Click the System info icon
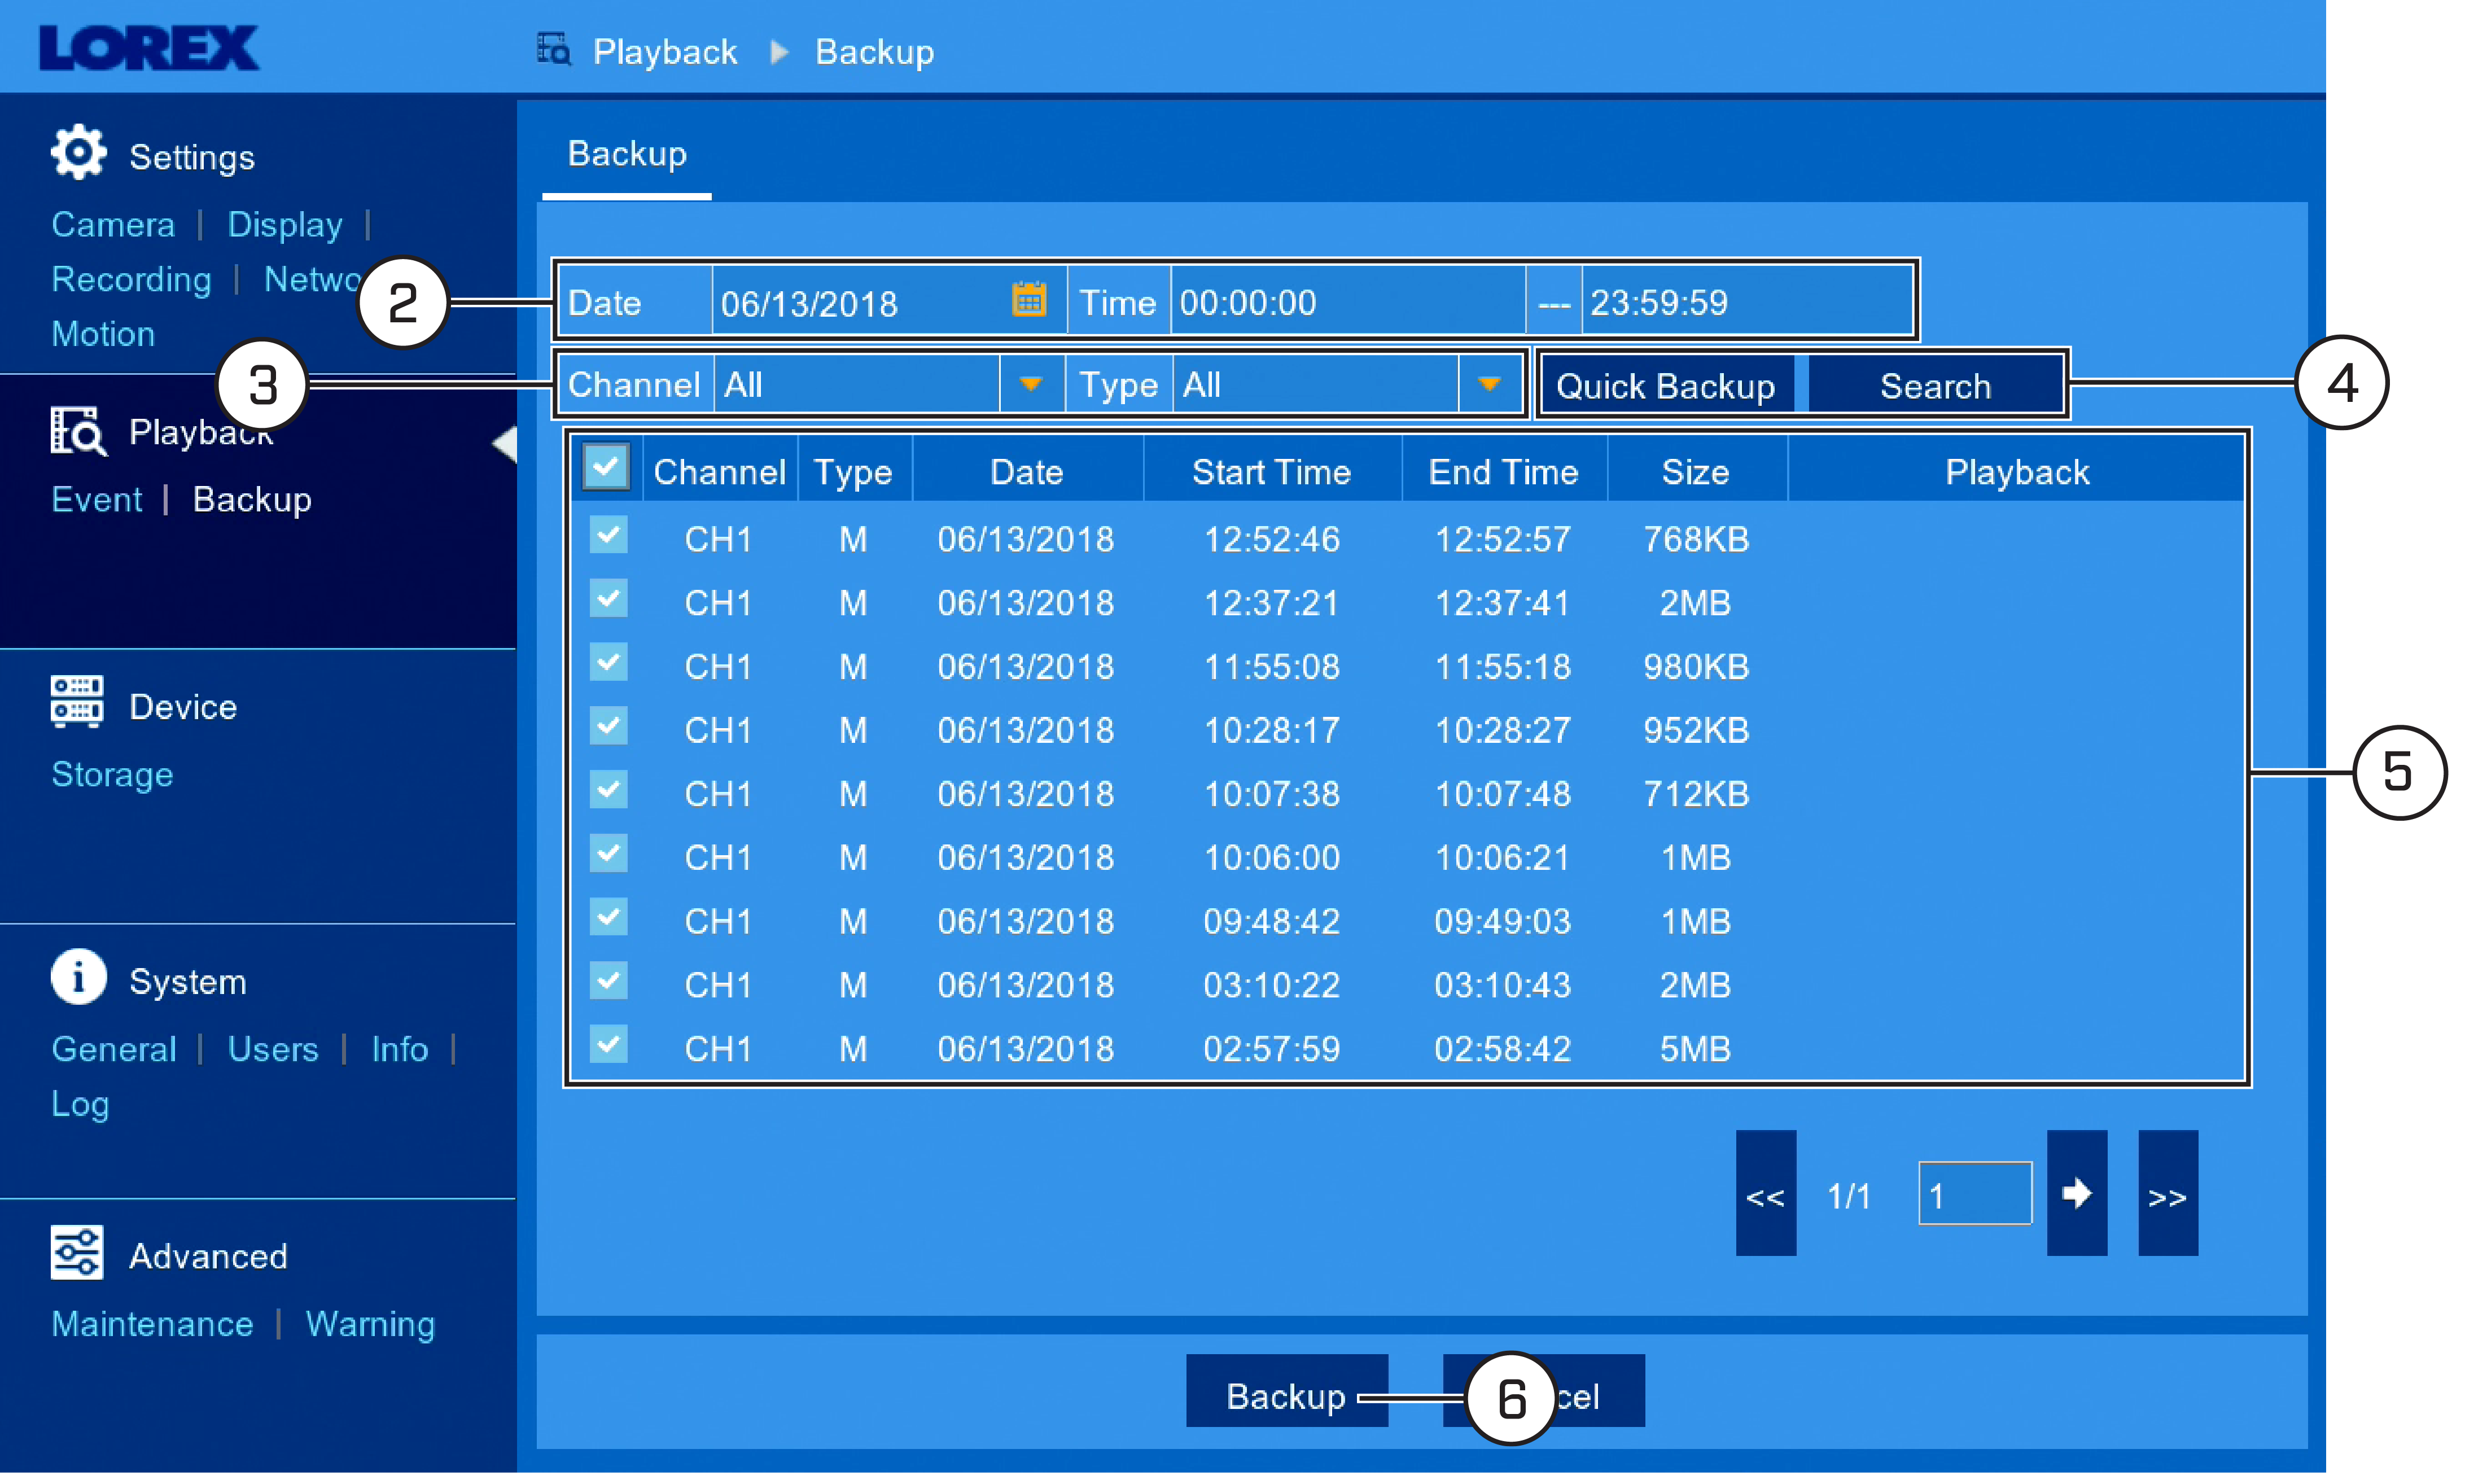 tap(78, 977)
